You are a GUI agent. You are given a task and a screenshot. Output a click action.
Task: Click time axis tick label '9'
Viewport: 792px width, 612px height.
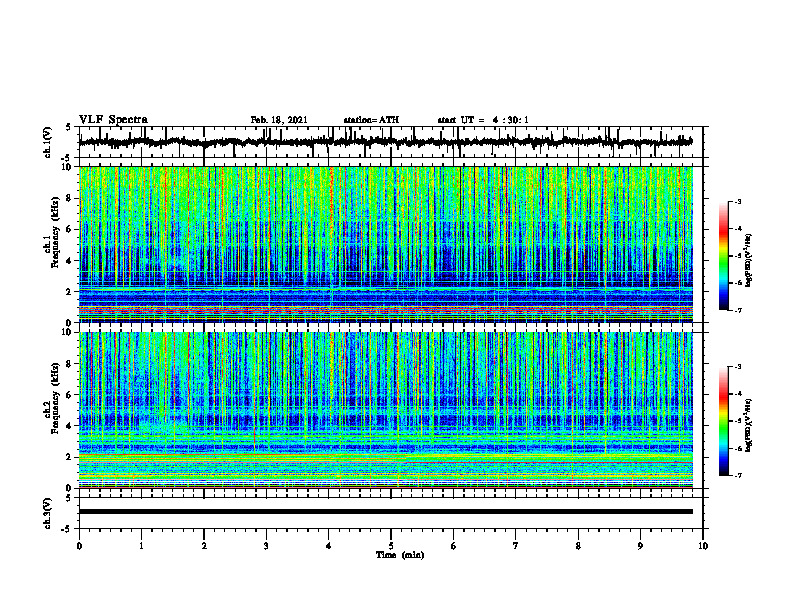[x=640, y=546]
